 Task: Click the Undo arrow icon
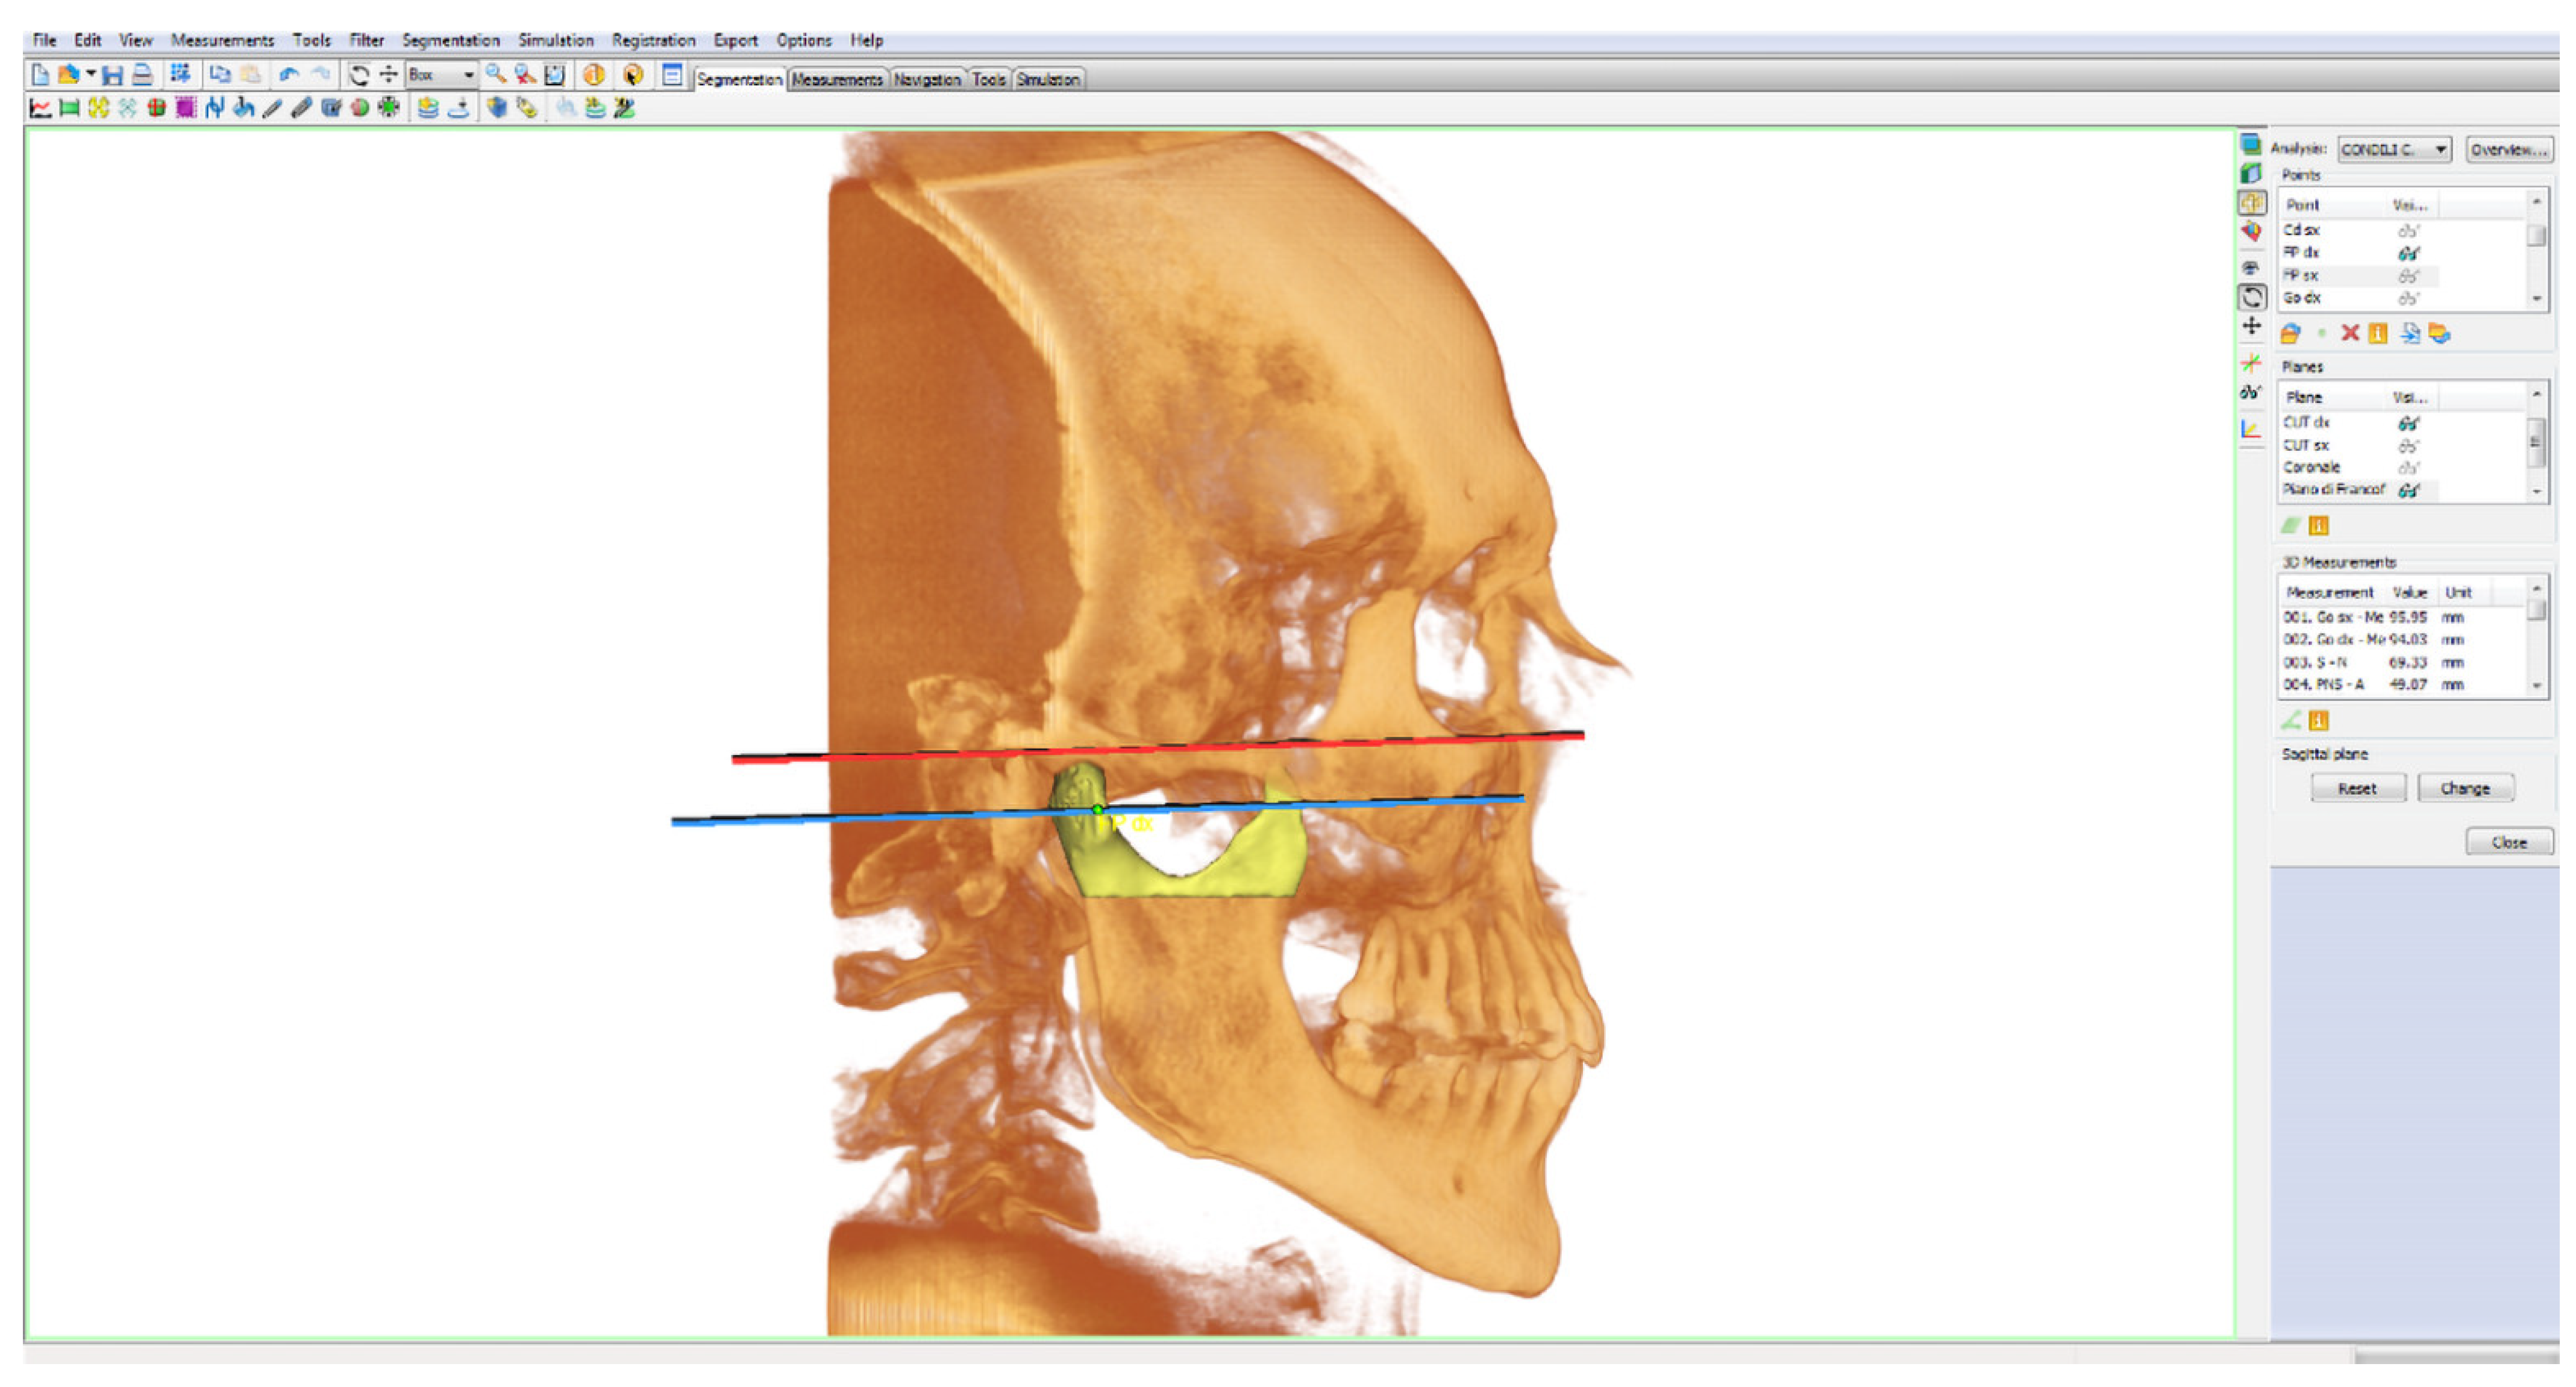pos(289,75)
